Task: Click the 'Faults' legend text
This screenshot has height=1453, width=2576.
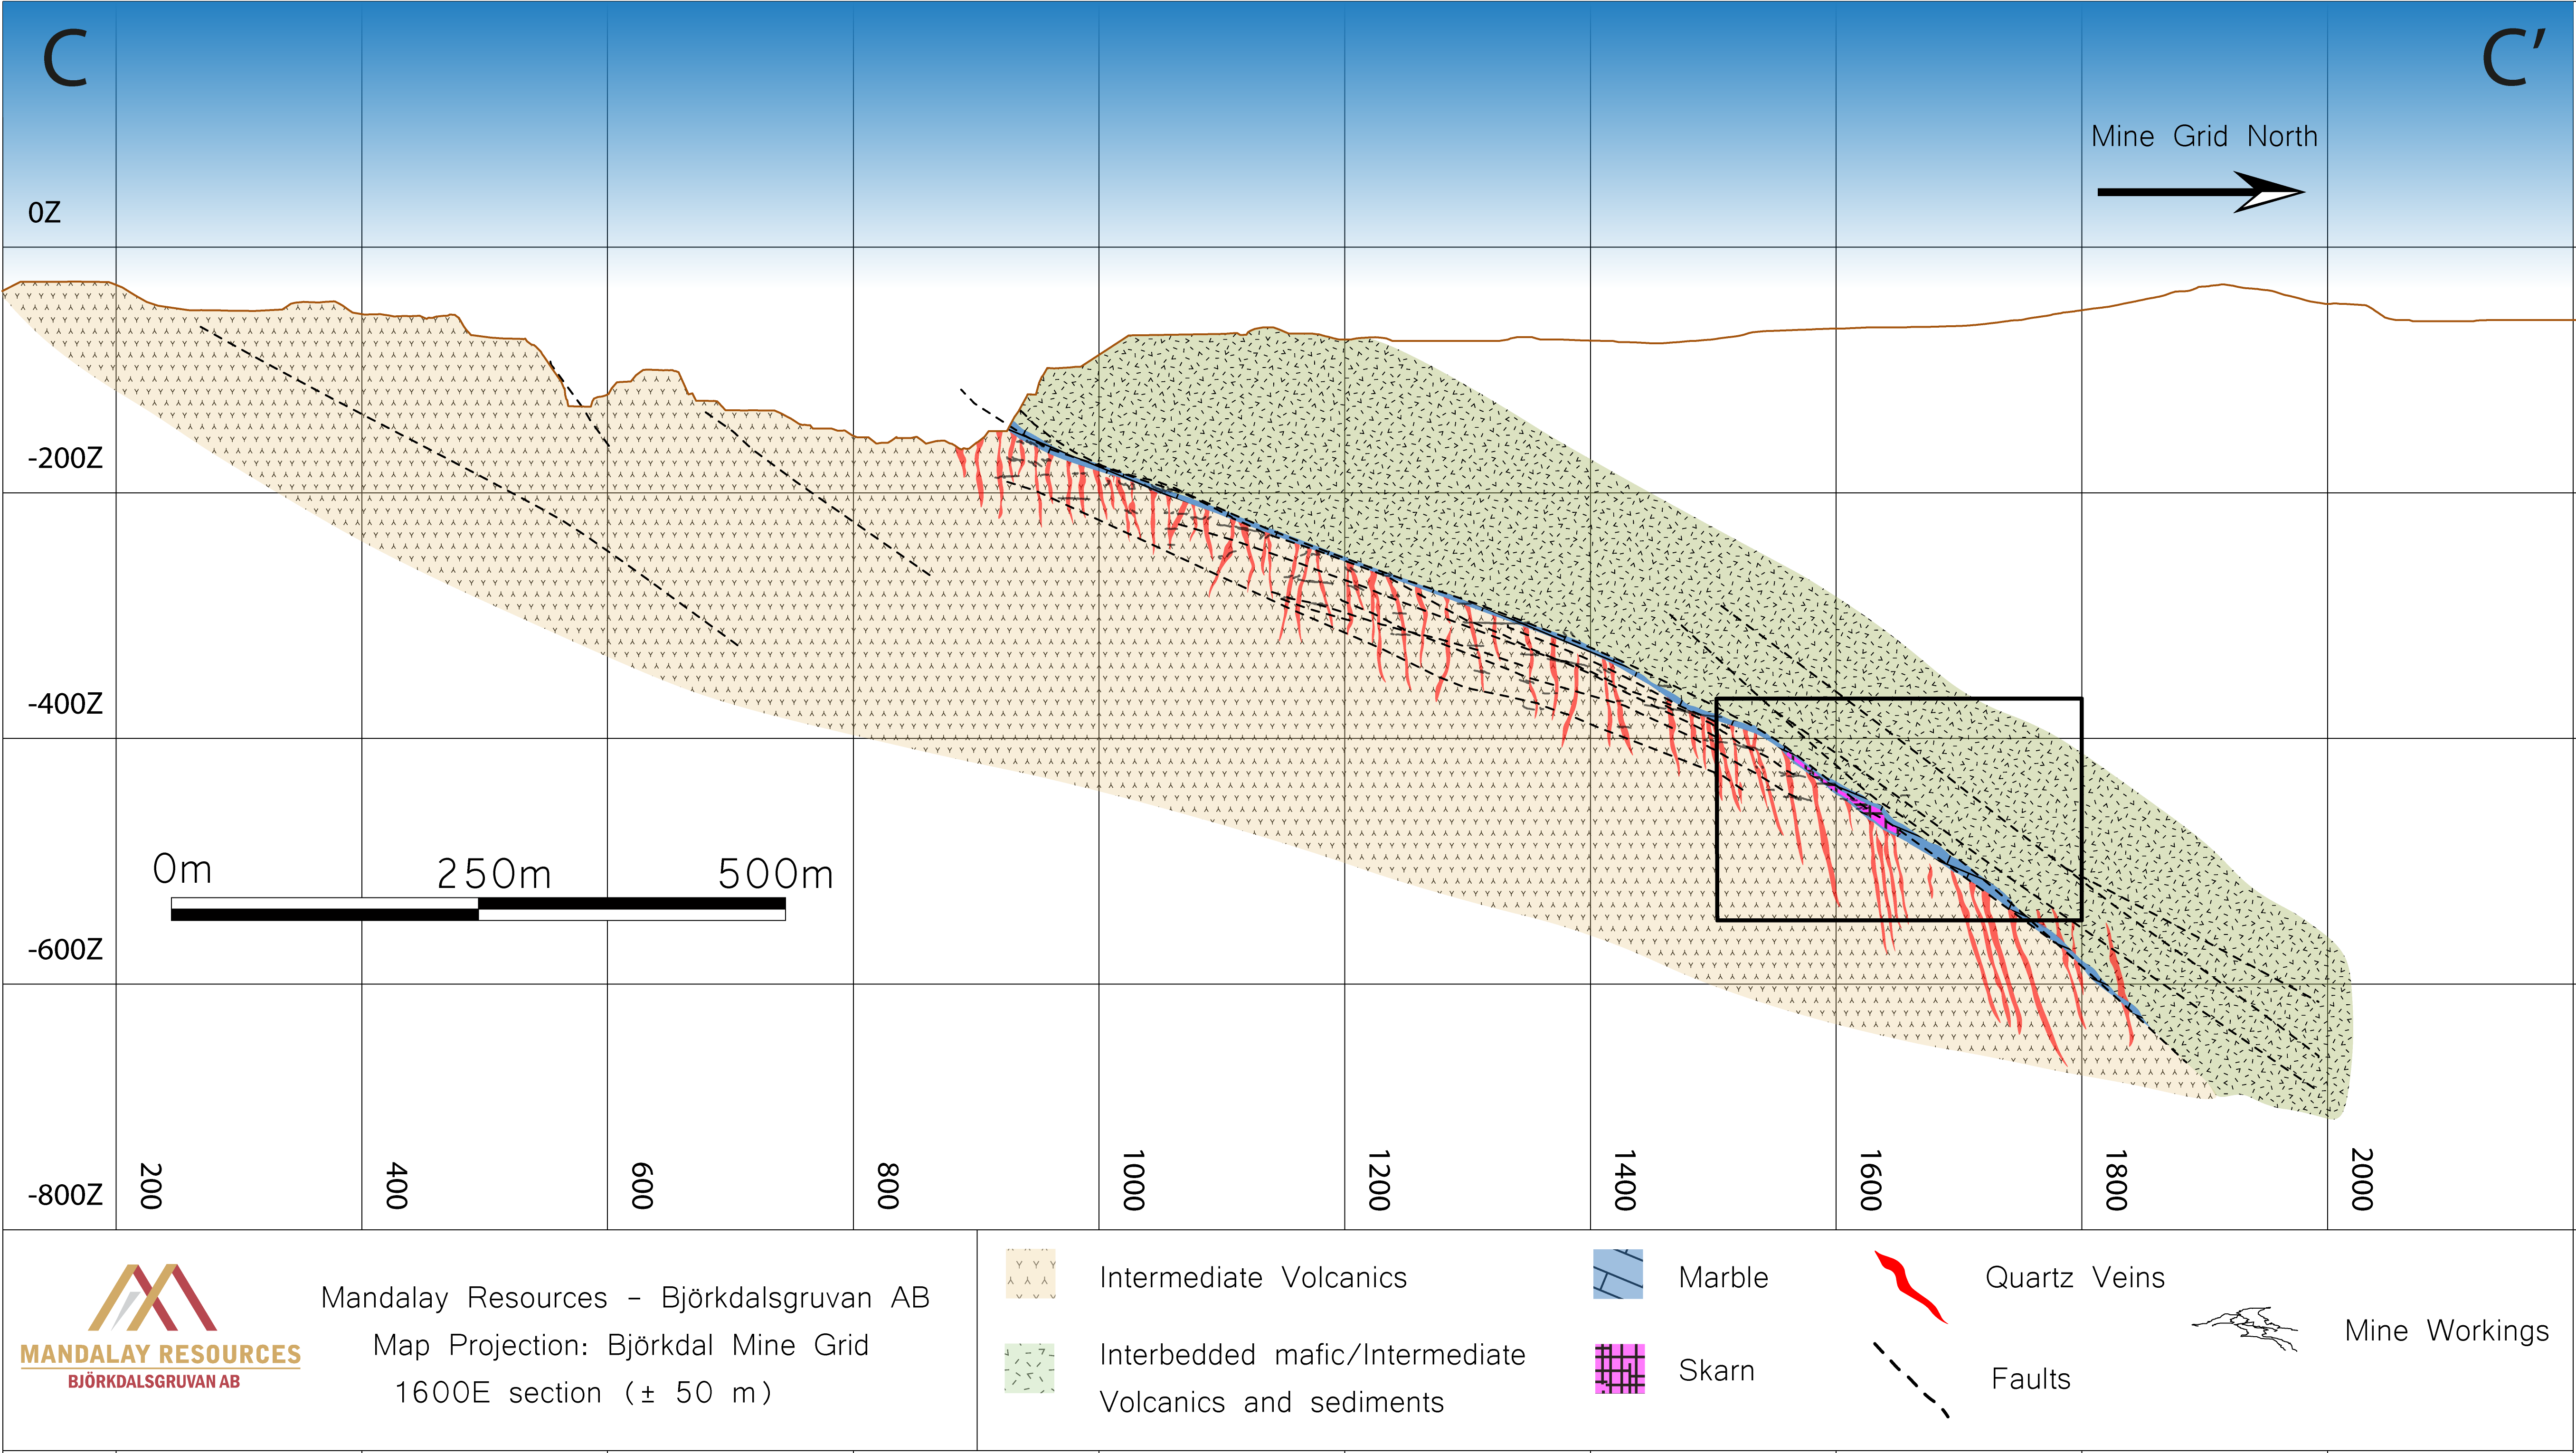Action: 2031,1379
